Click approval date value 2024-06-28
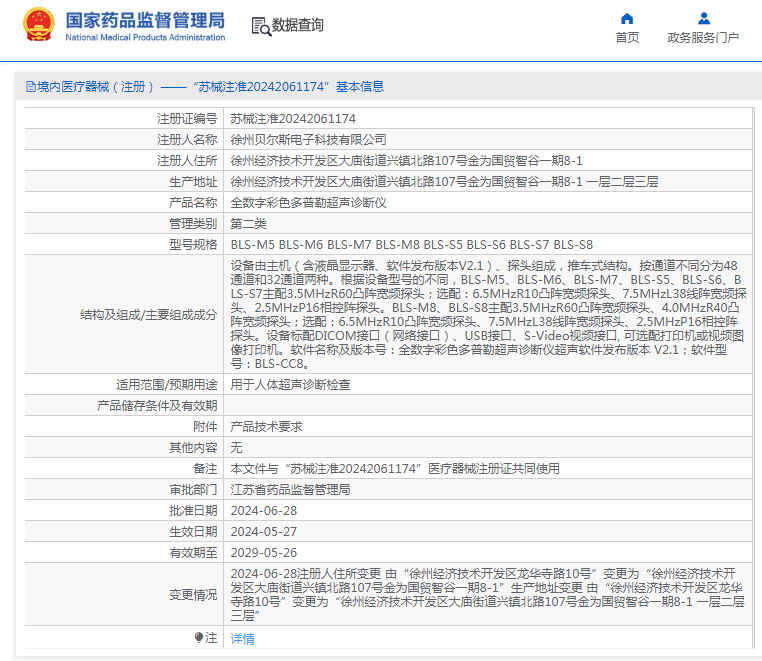This screenshot has height=661, width=762. pyautogui.click(x=264, y=510)
